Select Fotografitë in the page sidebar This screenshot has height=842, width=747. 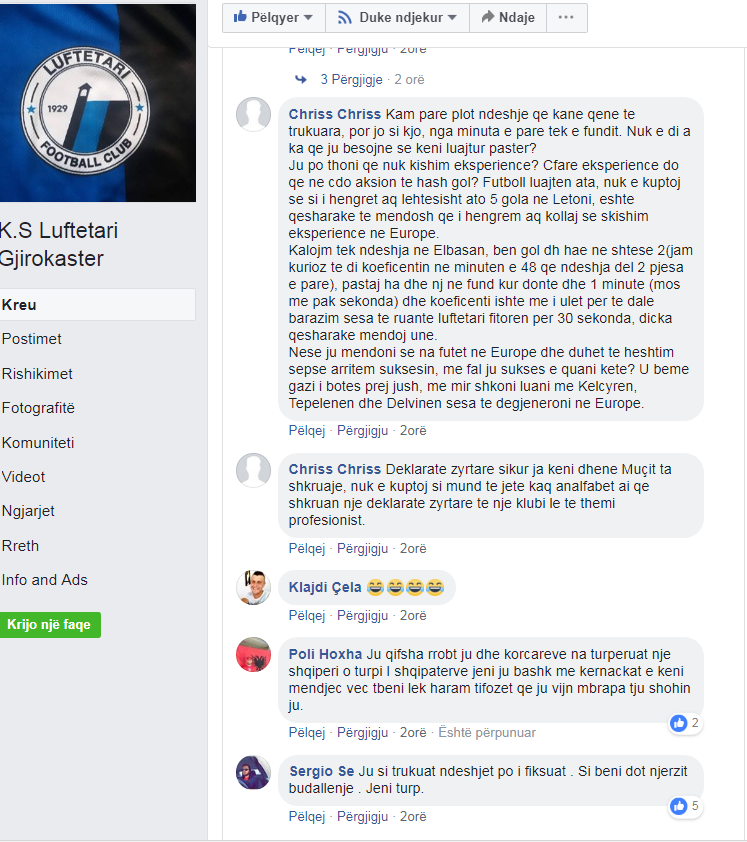pyautogui.click(x=38, y=408)
